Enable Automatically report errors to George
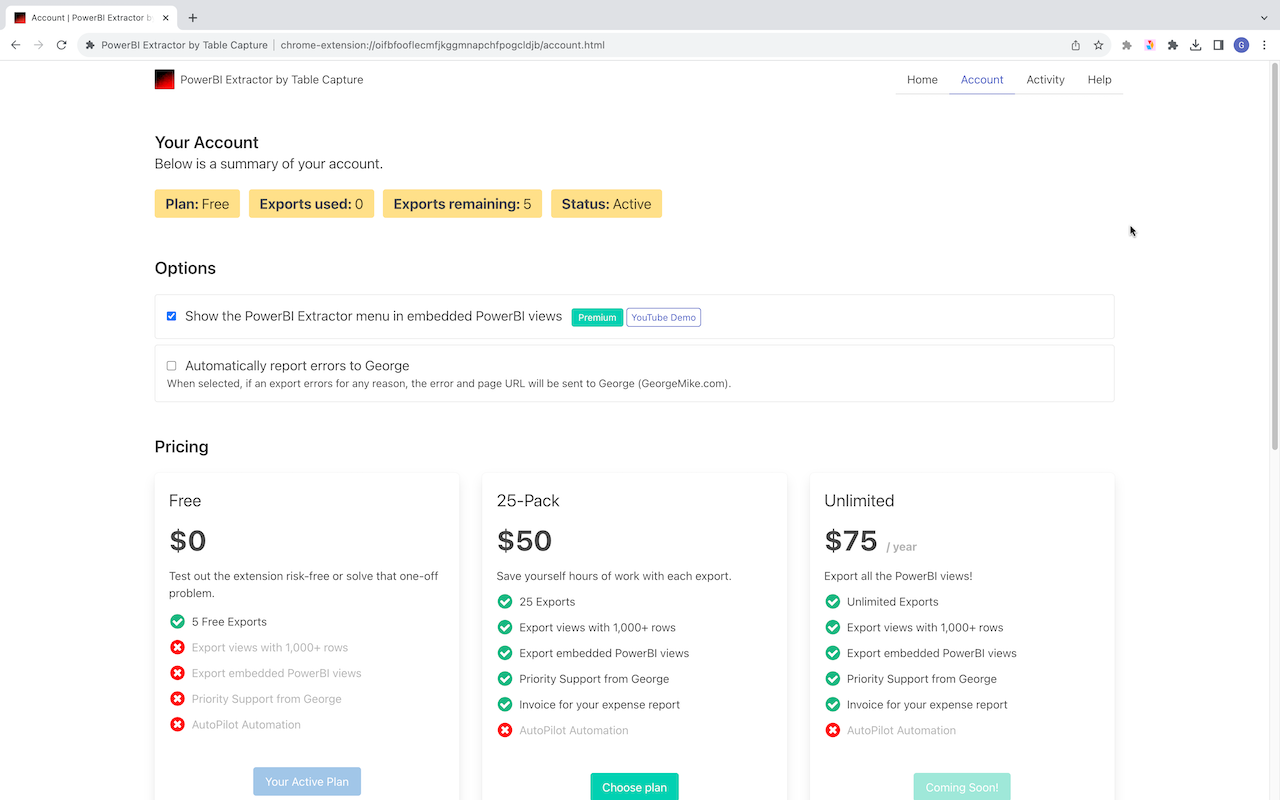The image size is (1280, 800). 171,366
